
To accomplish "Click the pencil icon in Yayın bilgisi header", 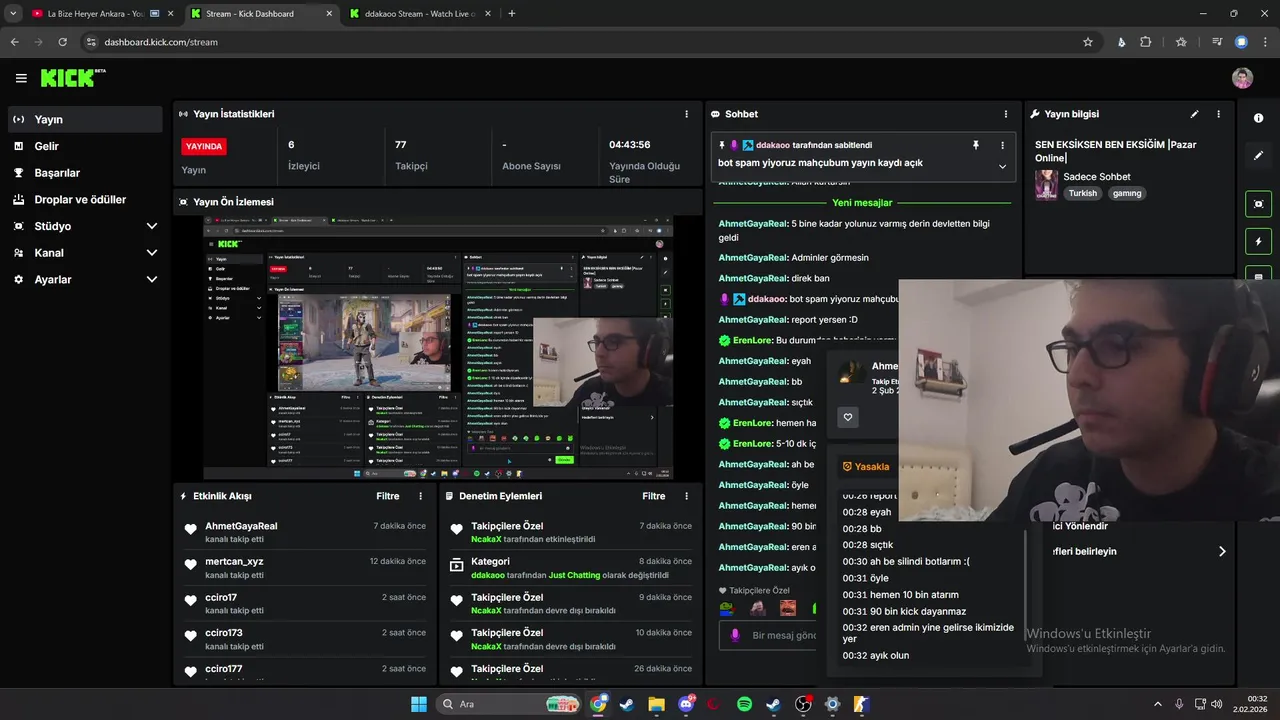I will 1194,114.
